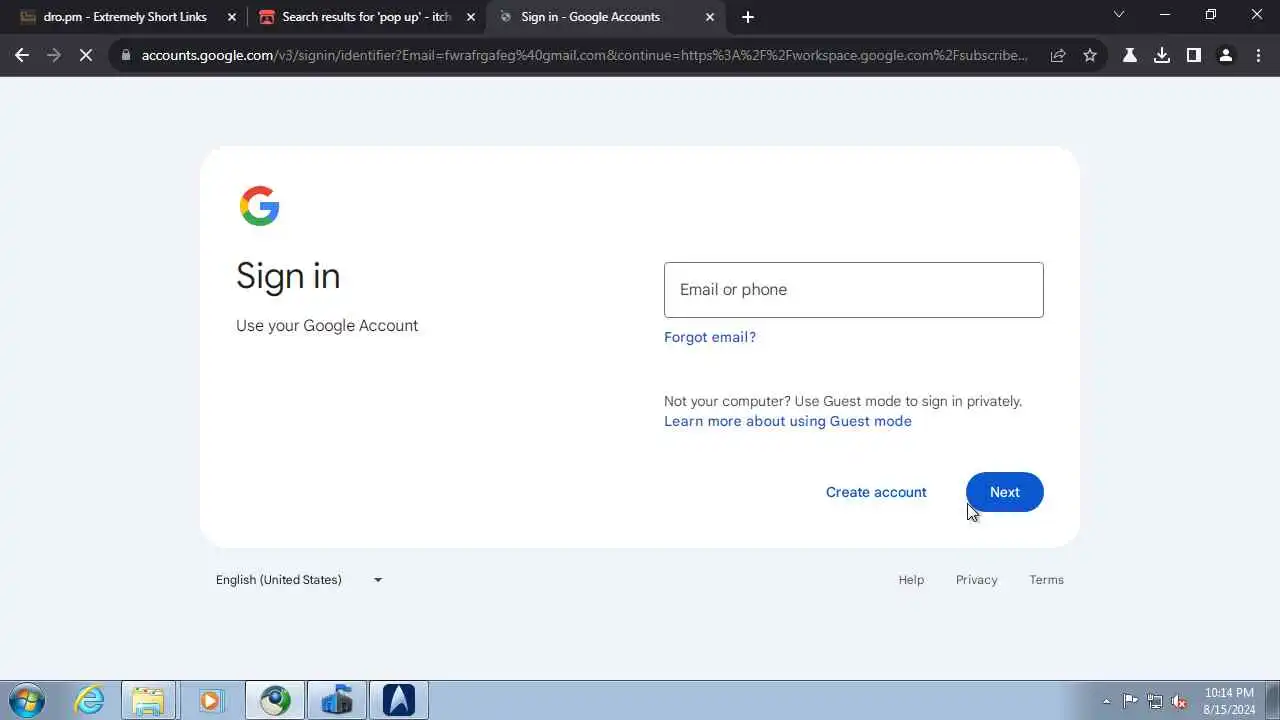This screenshot has height=720, width=1280.
Task: Launch Internet Explorer from the taskbar
Action: (x=90, y=700)
